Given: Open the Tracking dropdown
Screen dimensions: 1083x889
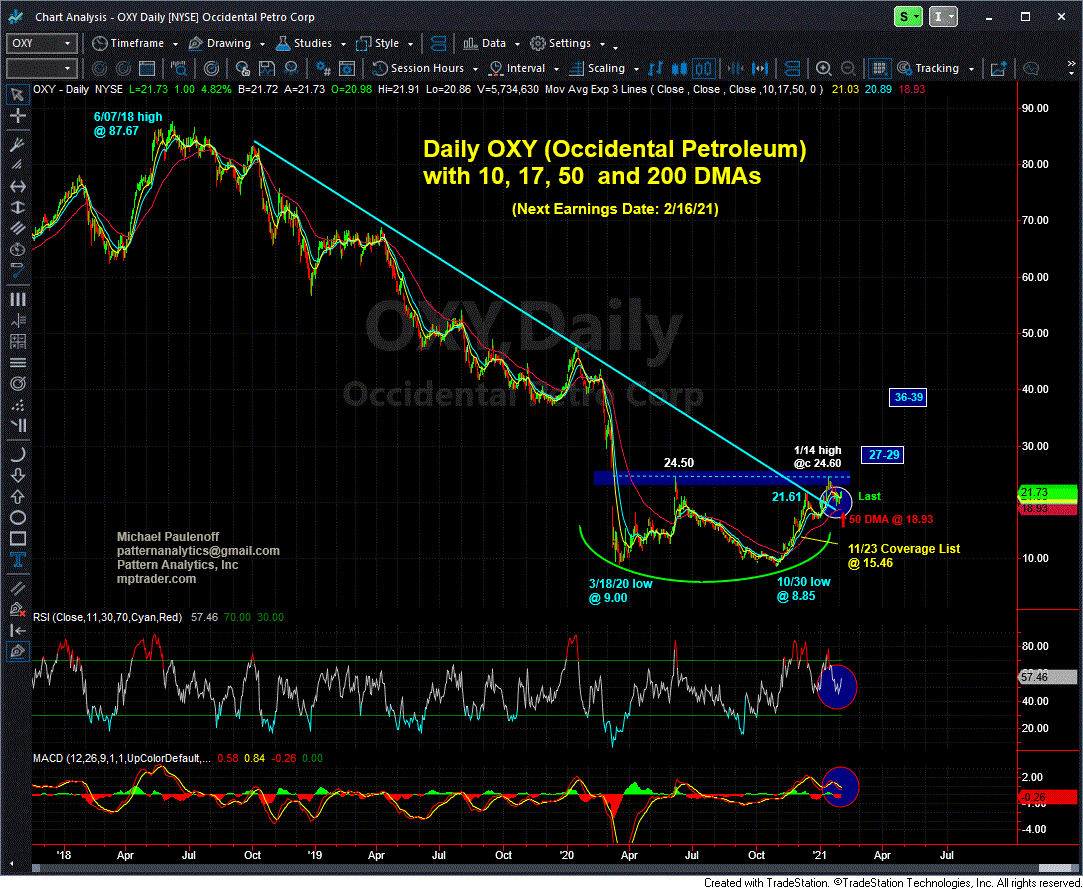Looking at the screenshot, I should [935, 68].
